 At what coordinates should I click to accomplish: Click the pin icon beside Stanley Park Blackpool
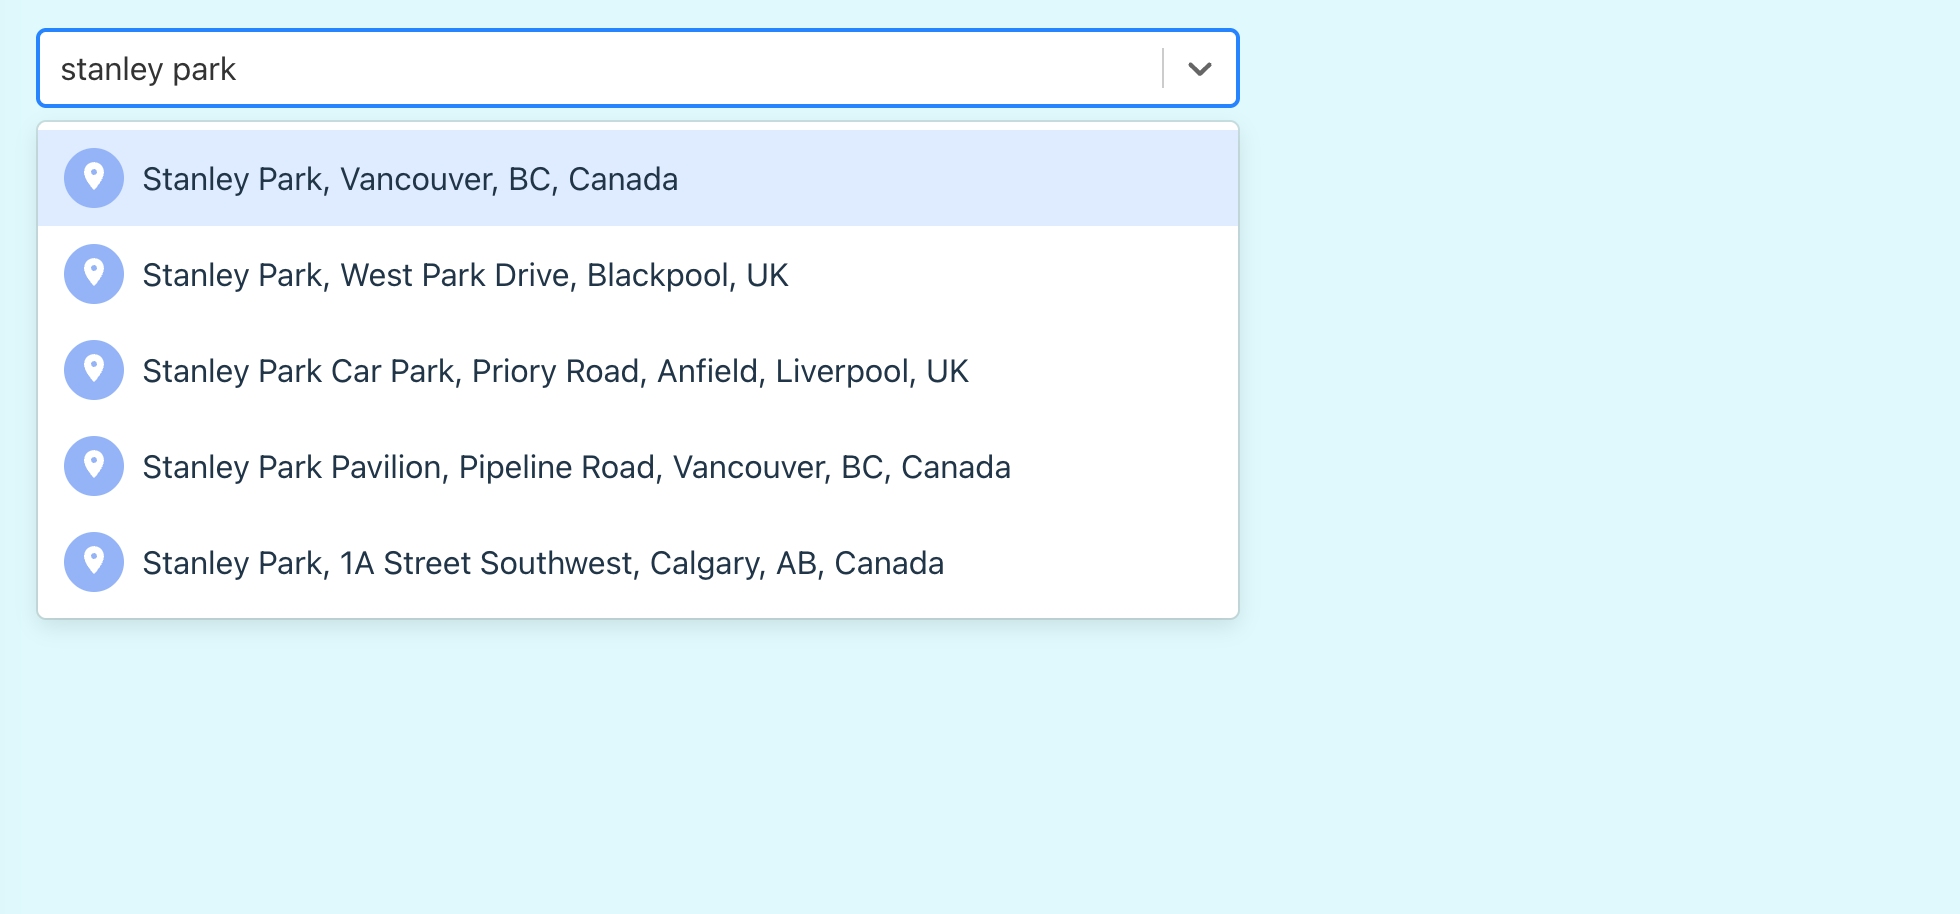coord(93,273)
